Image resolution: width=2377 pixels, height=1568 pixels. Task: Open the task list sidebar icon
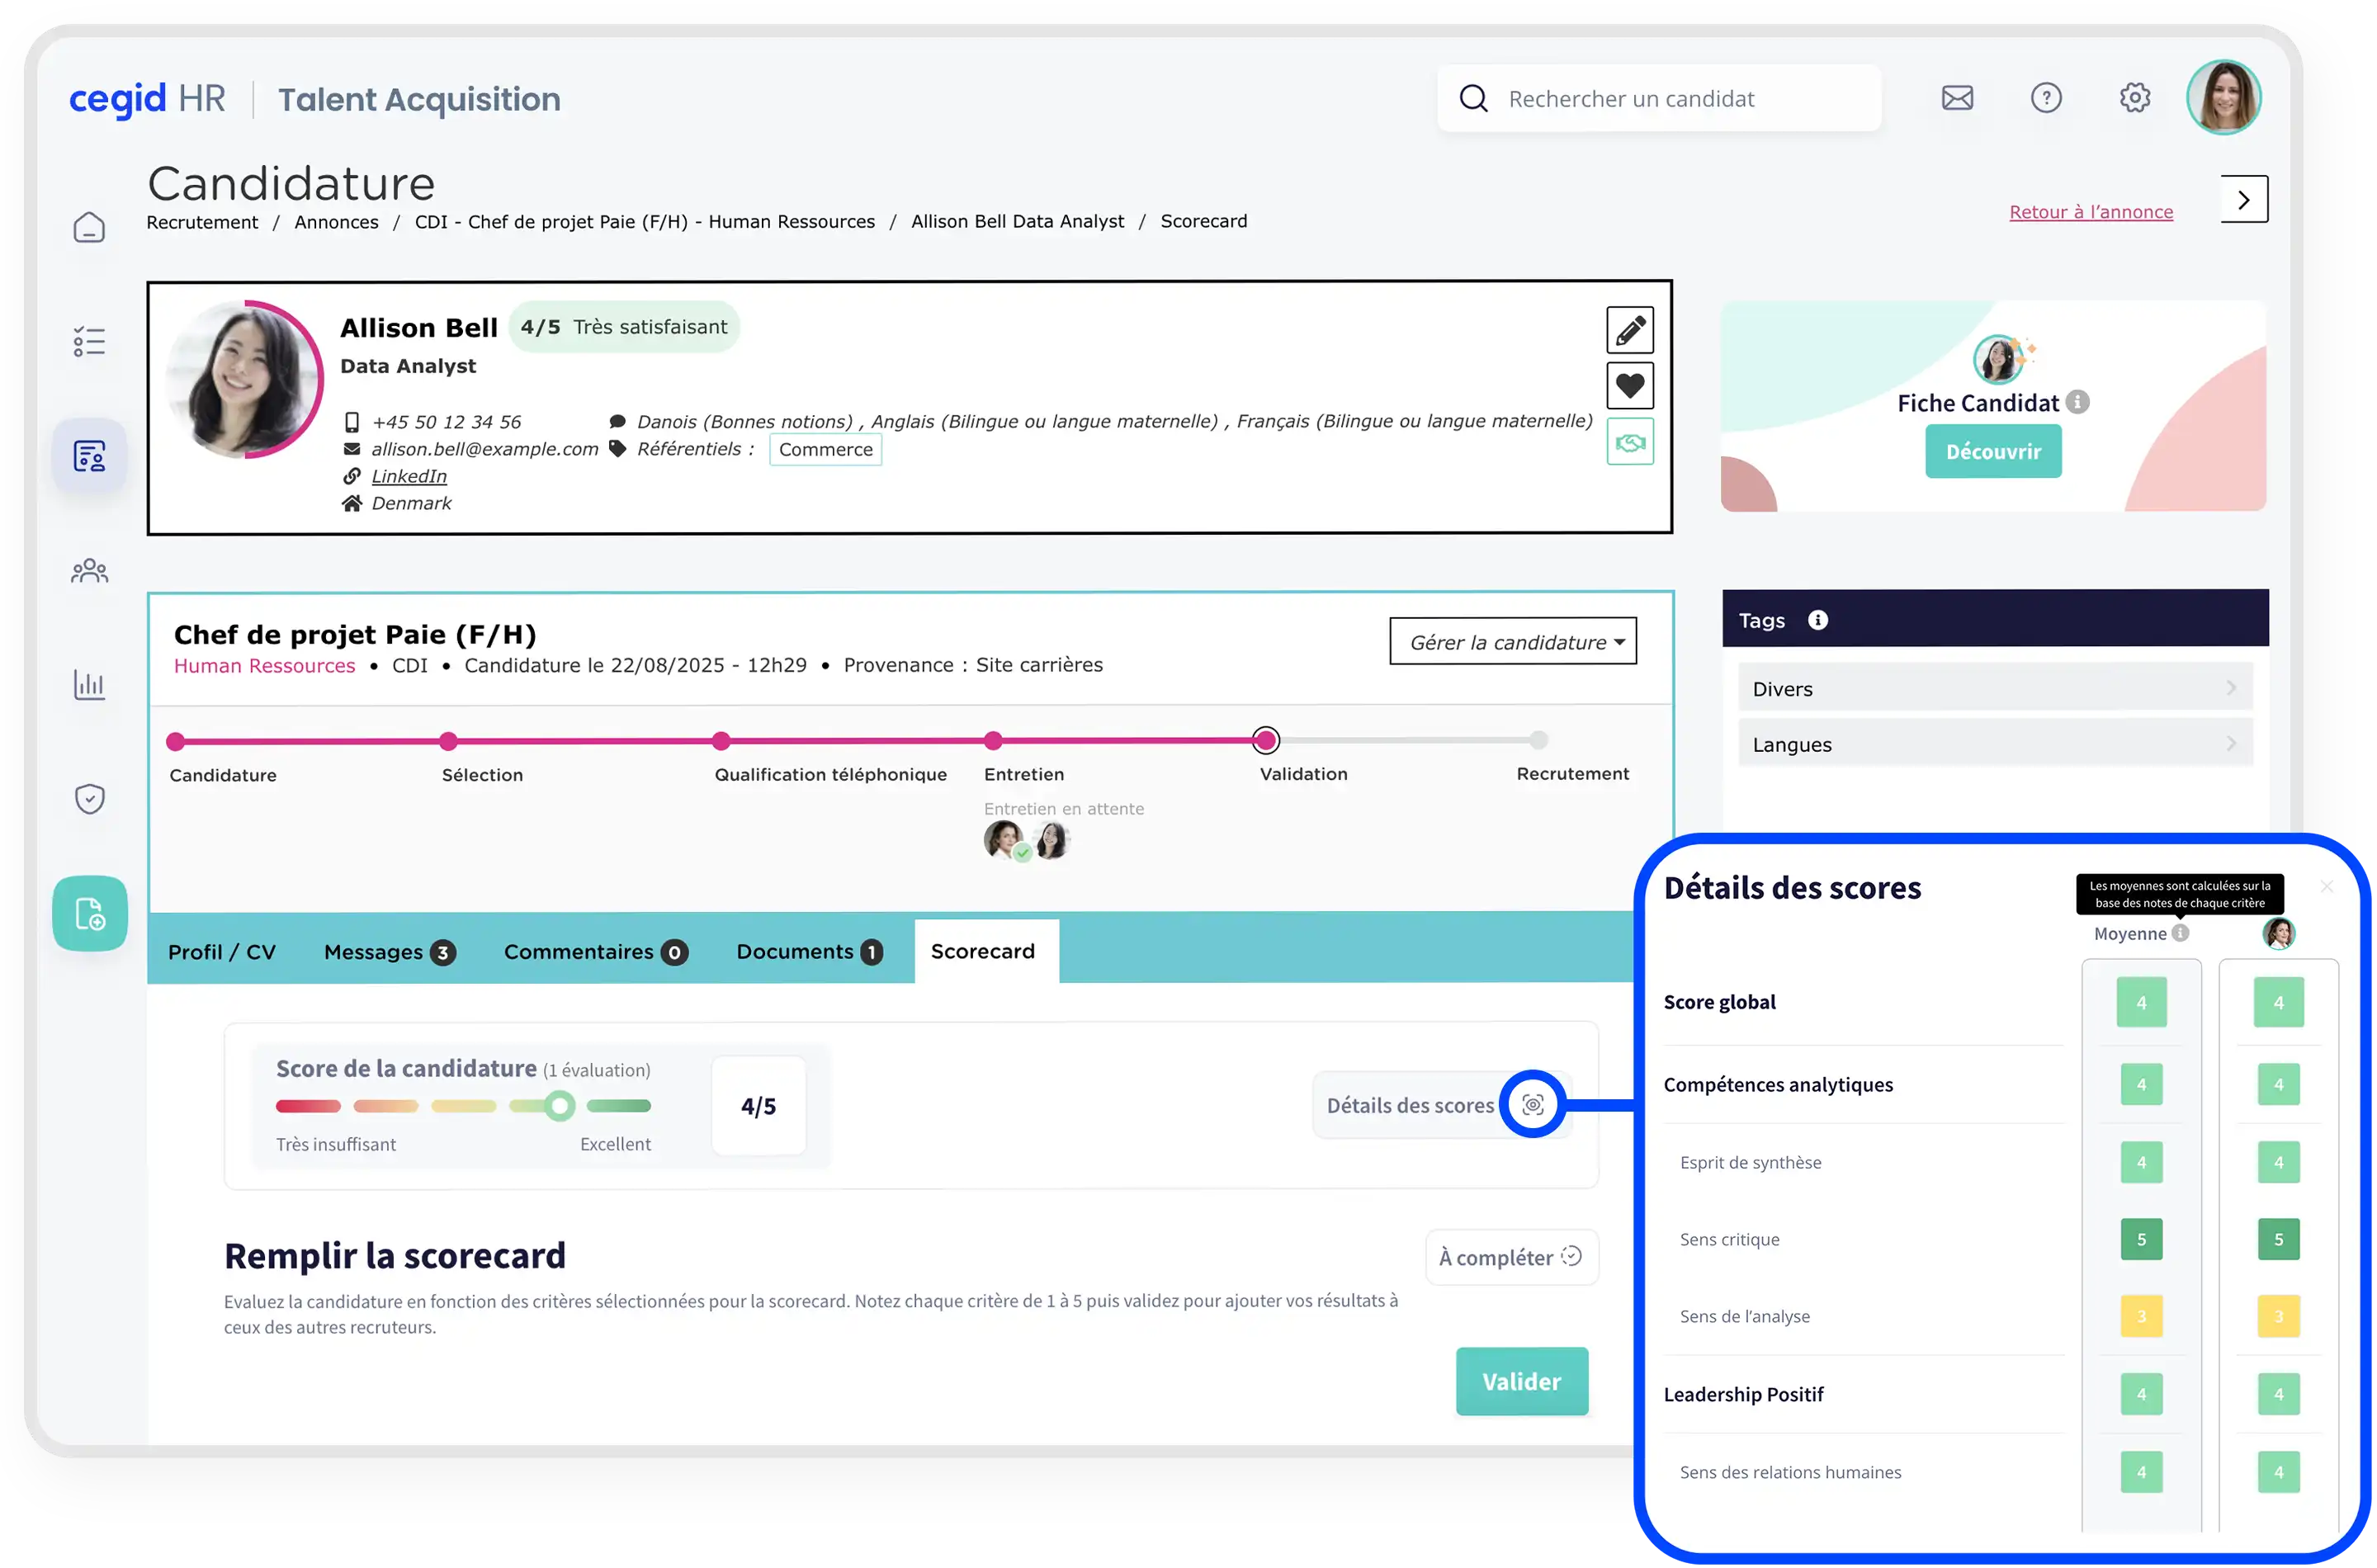[89, 341]
